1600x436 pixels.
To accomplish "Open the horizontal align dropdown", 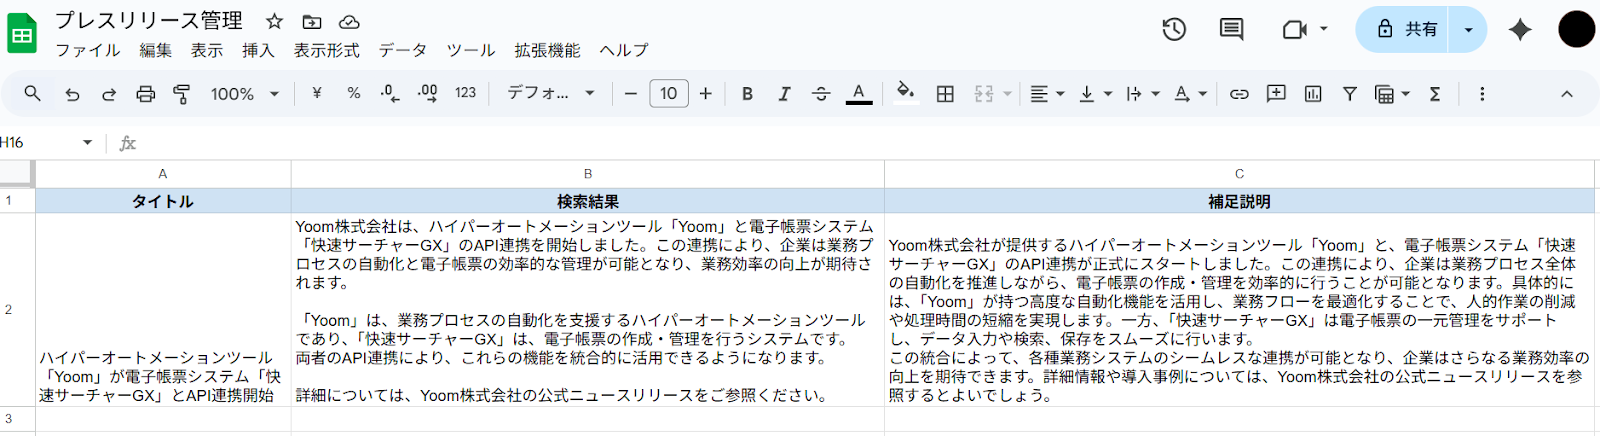I will 1047,93.
